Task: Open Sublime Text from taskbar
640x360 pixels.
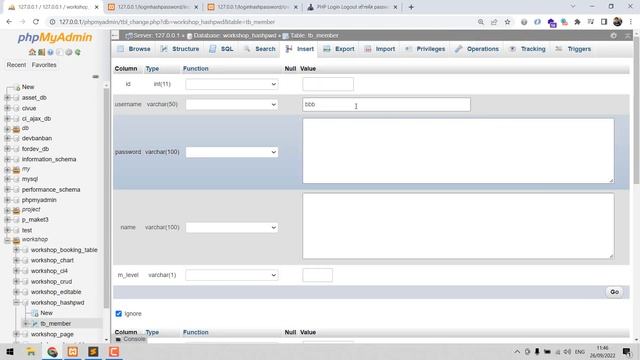Action: click(x=93, y=352)
